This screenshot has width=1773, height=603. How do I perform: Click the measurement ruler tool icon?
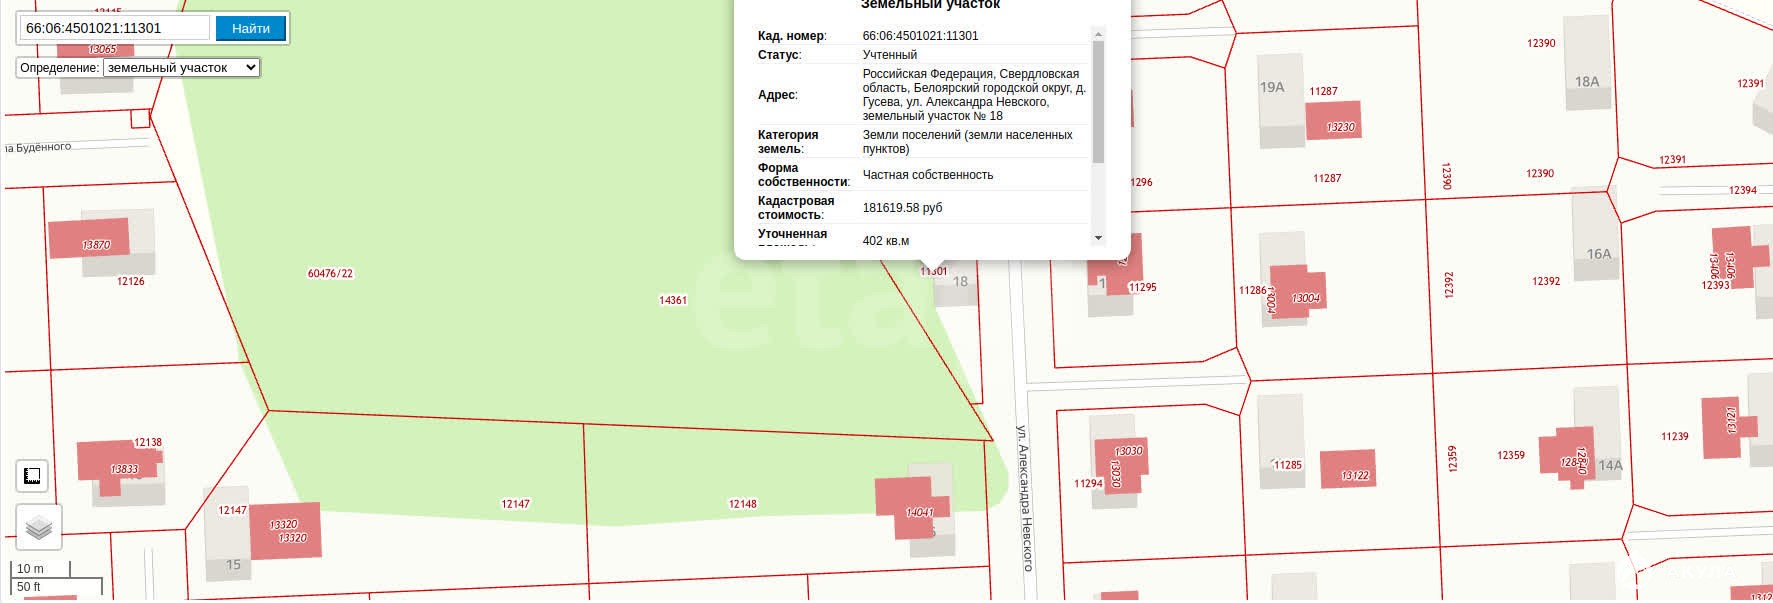(32, 476)
